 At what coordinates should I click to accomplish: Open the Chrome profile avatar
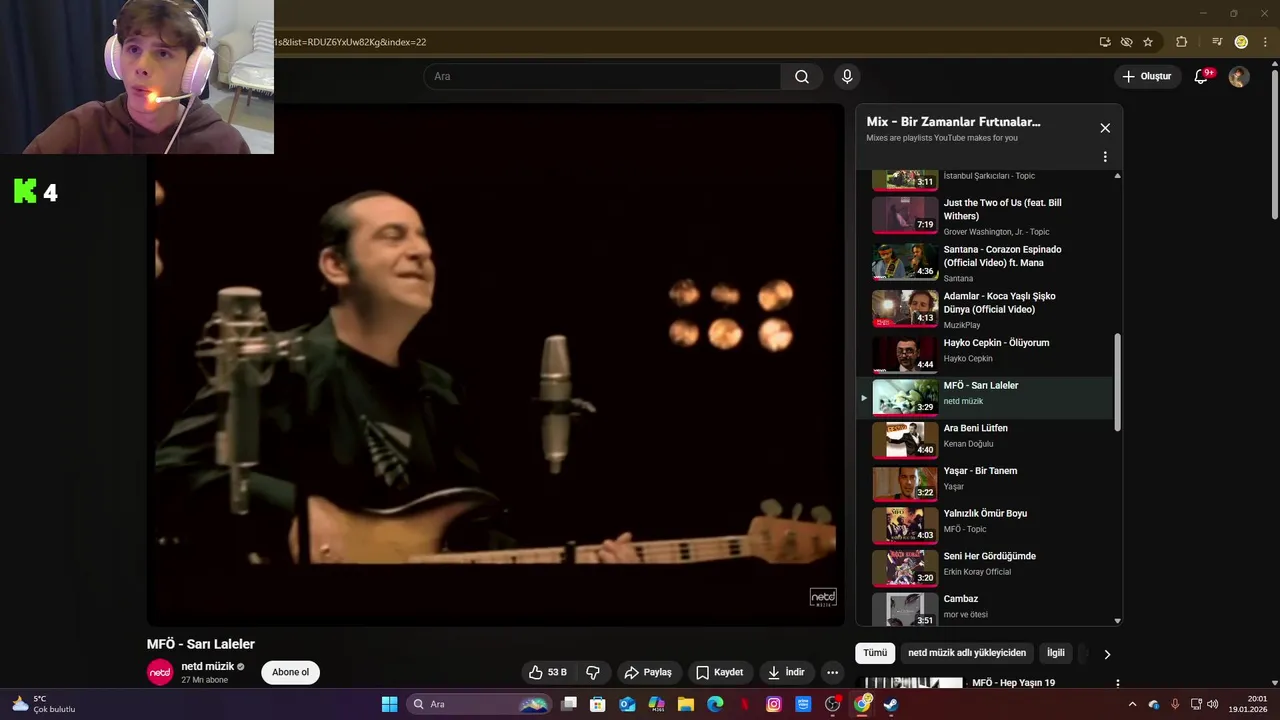[x=1241, y=42]
